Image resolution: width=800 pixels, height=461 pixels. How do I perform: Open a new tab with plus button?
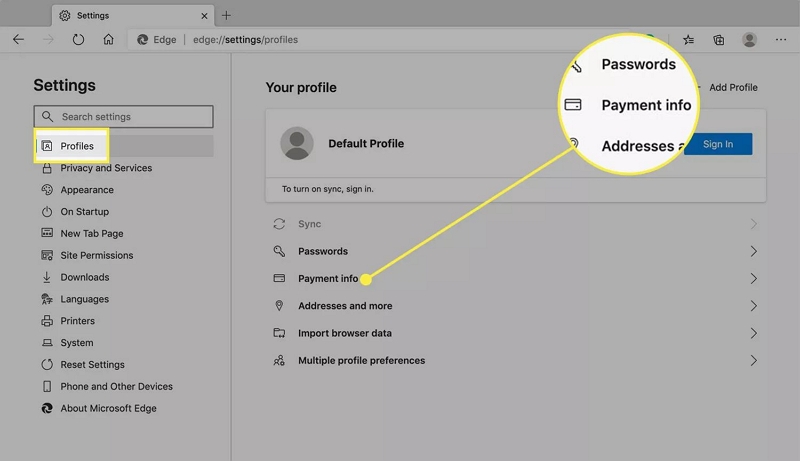pos(226,16)
